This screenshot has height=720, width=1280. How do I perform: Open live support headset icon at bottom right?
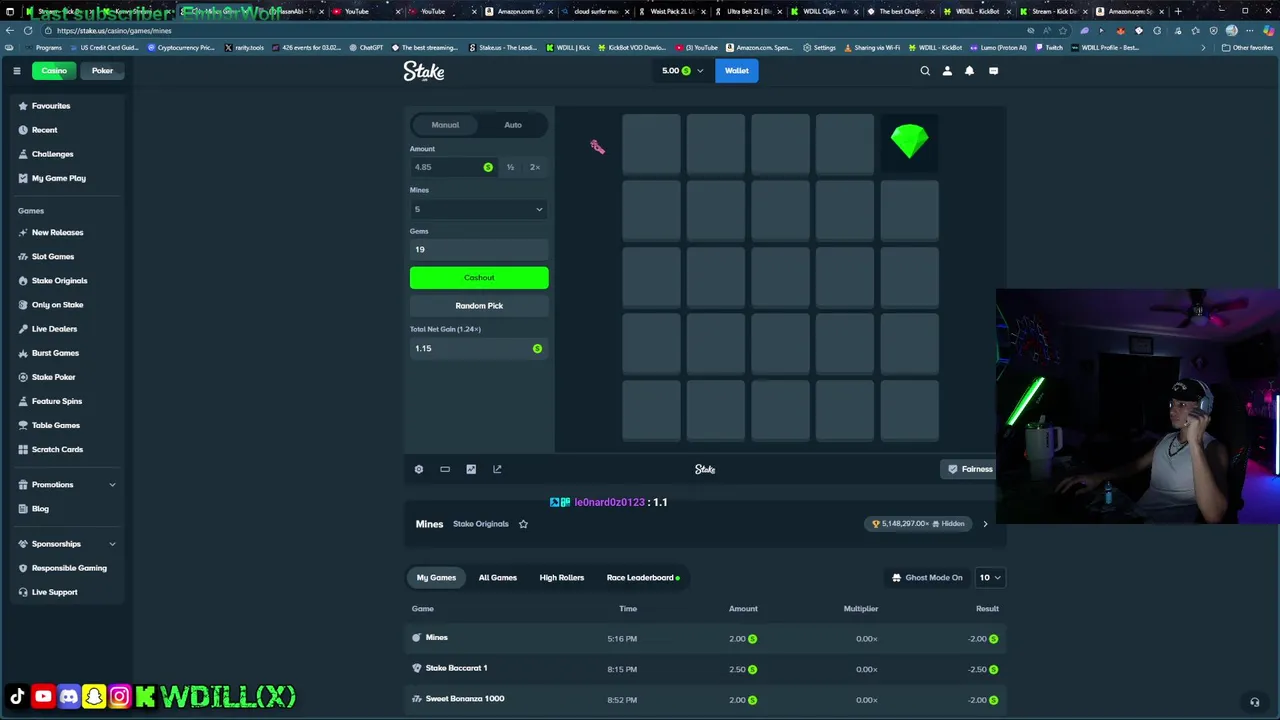coord(1254,702)
